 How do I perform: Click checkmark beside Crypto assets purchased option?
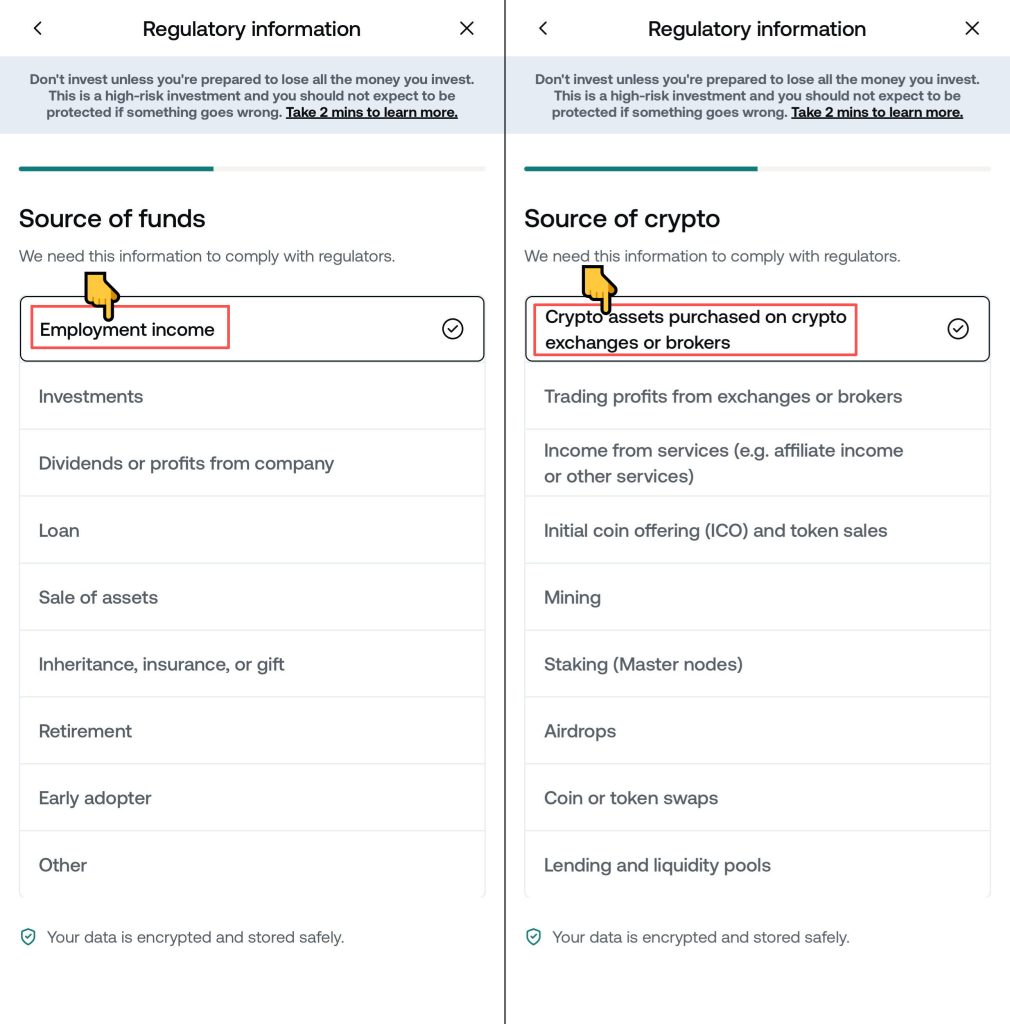point(957,329)
